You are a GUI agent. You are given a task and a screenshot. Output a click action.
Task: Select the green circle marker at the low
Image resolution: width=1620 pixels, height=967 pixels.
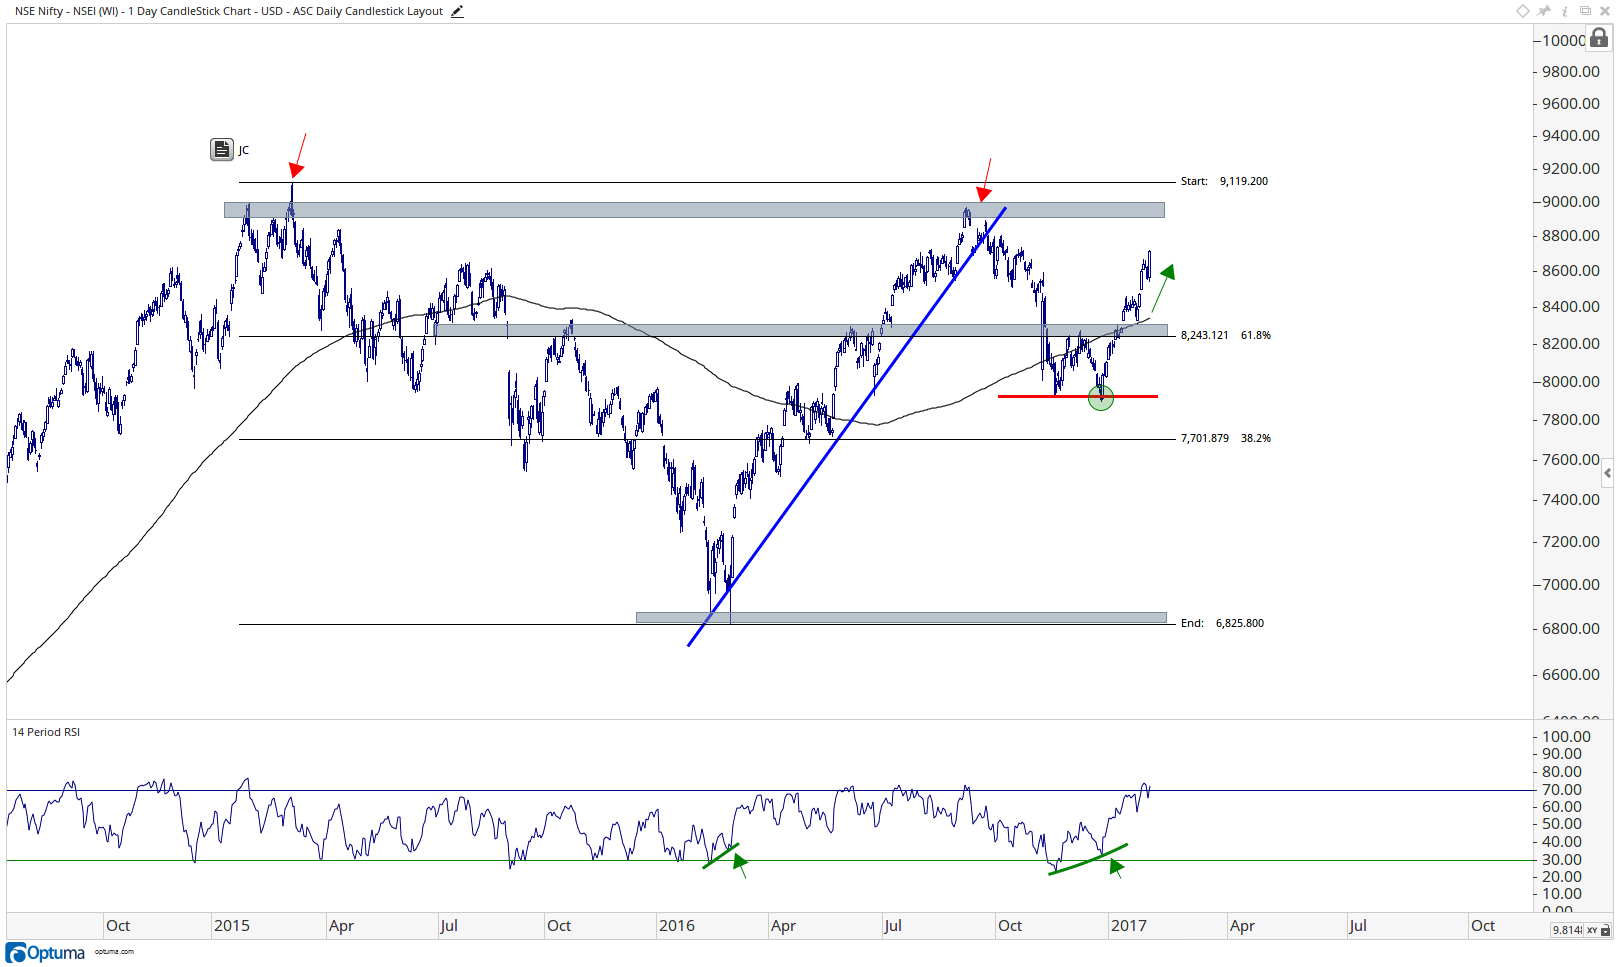(1100, 398)
